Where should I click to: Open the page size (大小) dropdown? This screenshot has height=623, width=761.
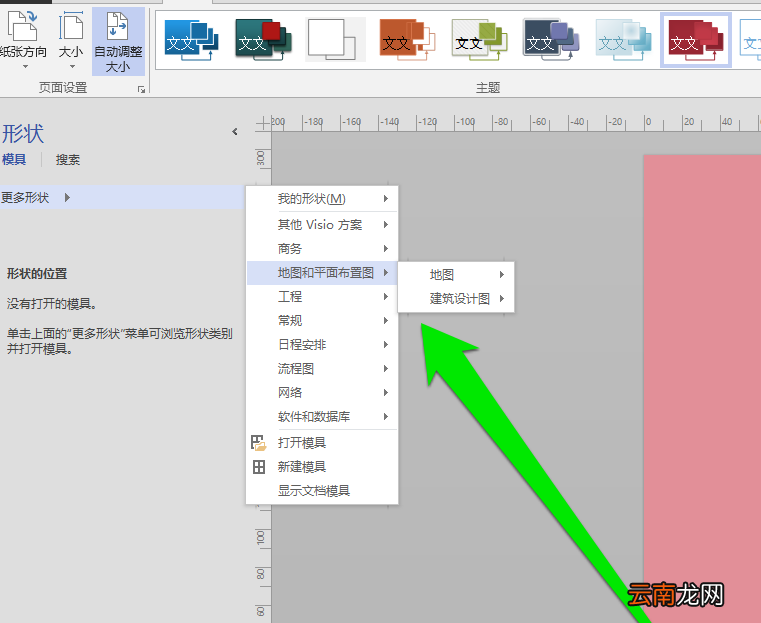point(71,41)
